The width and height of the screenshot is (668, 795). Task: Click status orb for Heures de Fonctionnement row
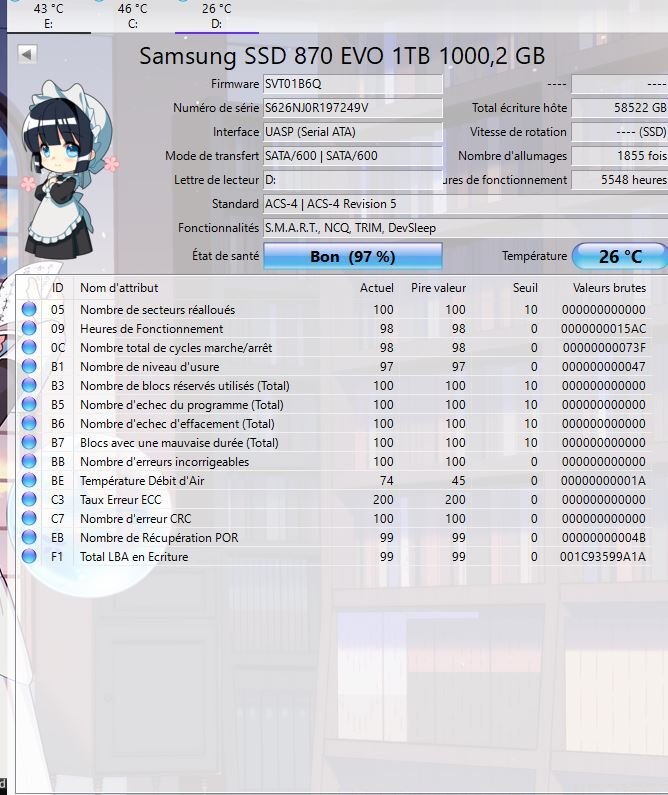(29, 329)
